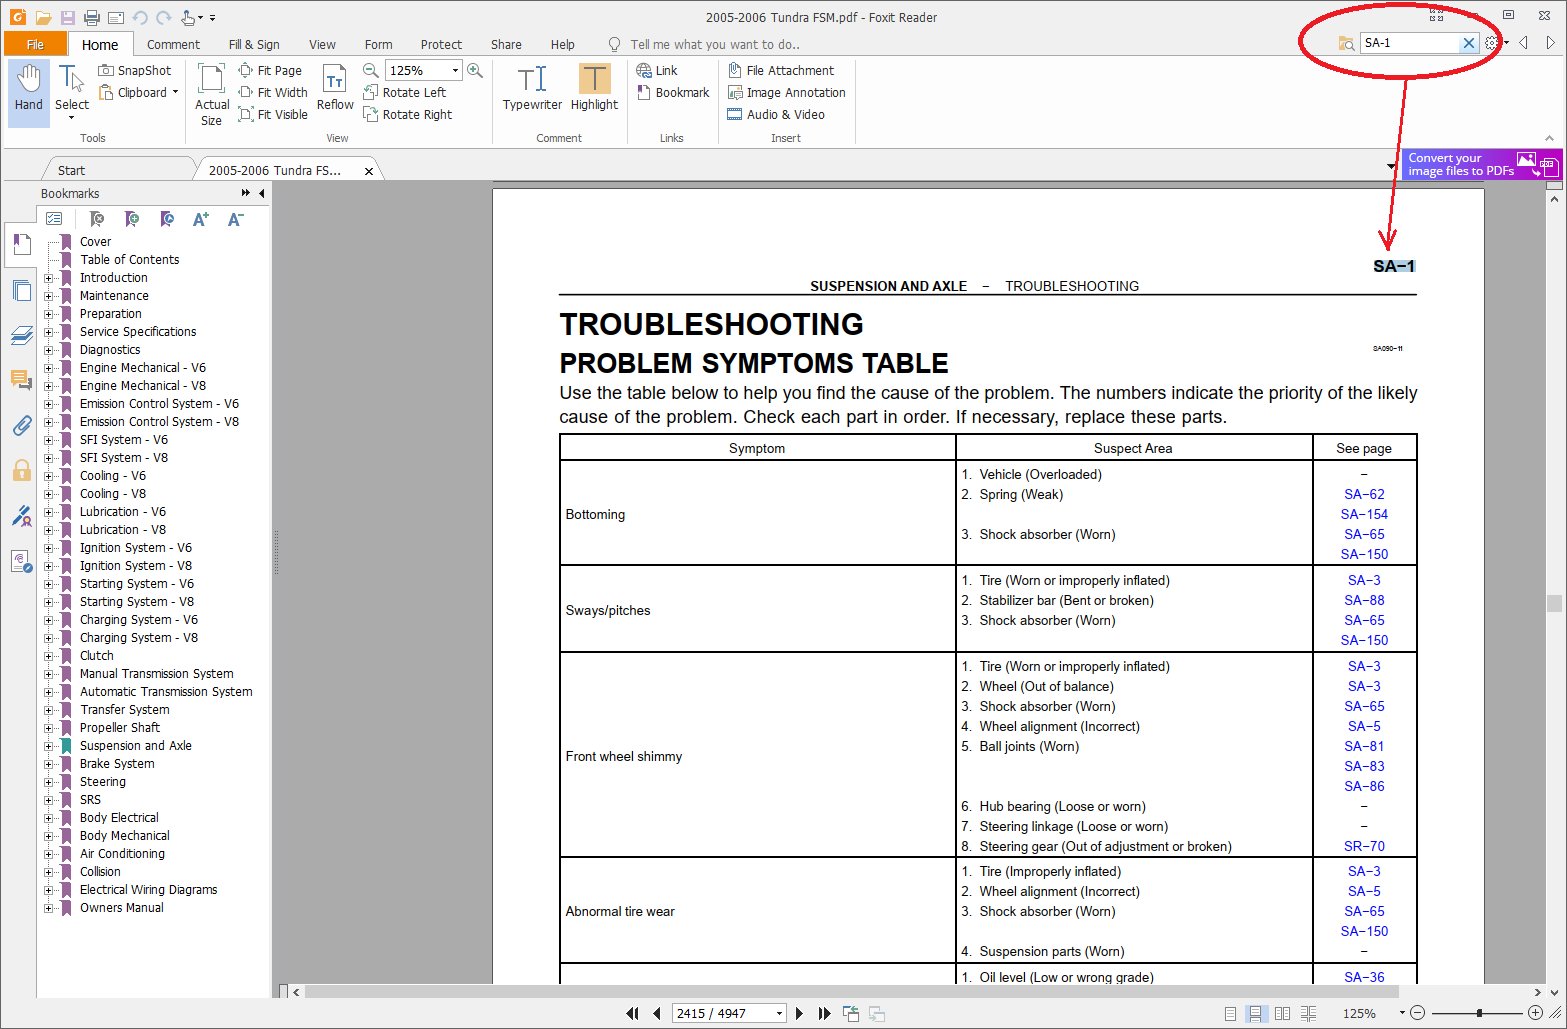Click the File Attachment tool

(x=781, y=71)
